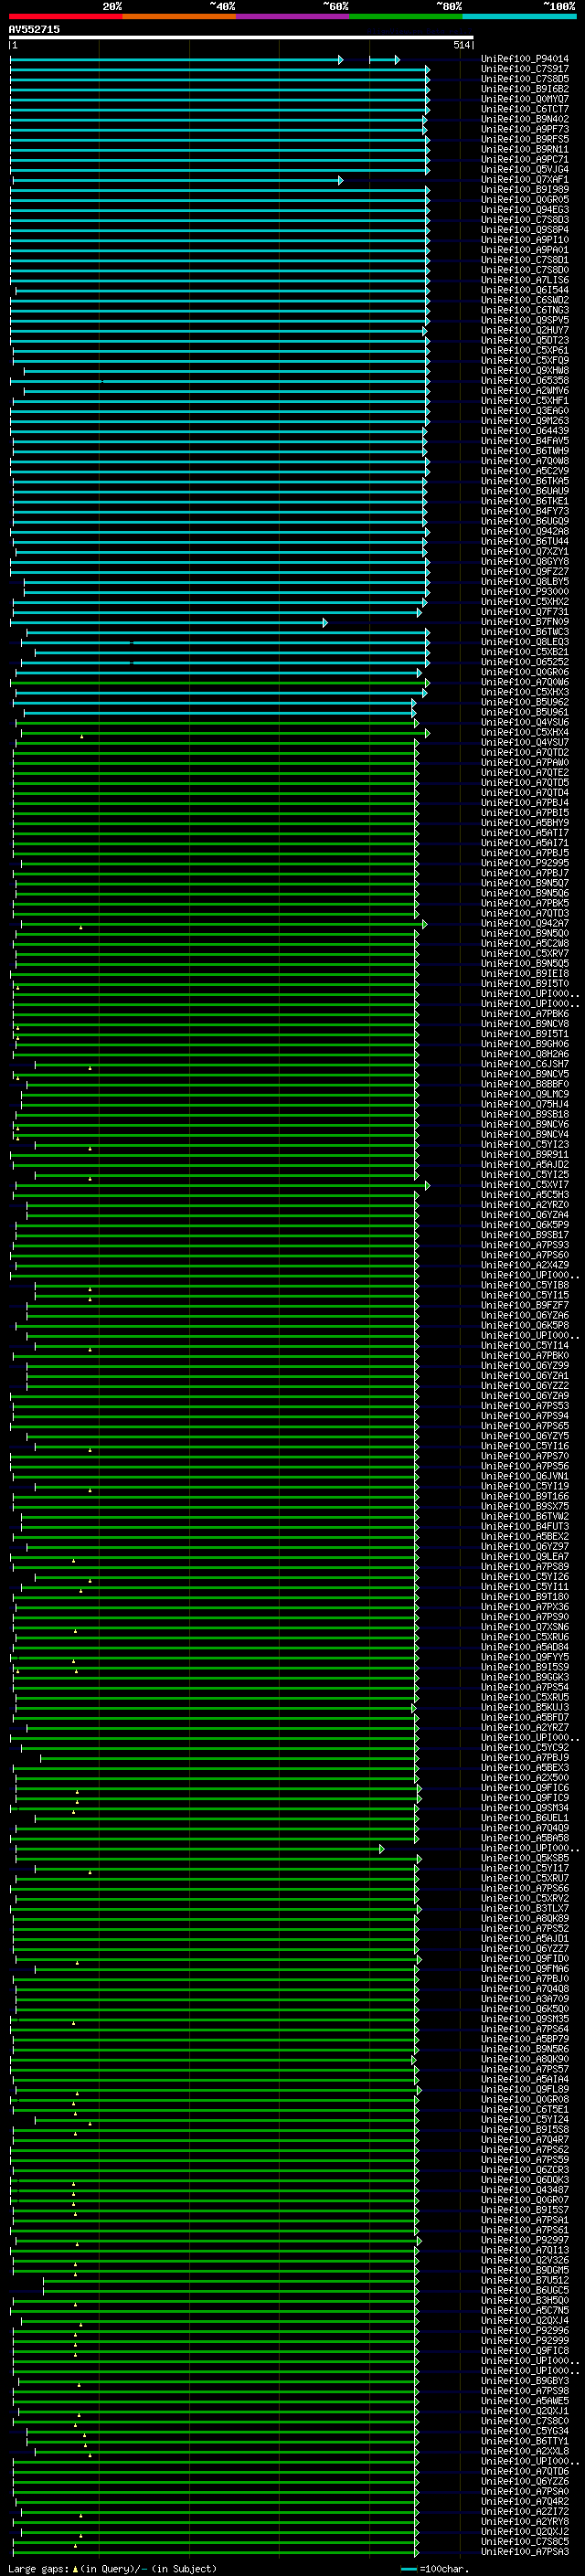The width and height of the screenshot is (585, 2576).
Task: Select the UniRef100_O65252 label
Action: coord(525,662)
